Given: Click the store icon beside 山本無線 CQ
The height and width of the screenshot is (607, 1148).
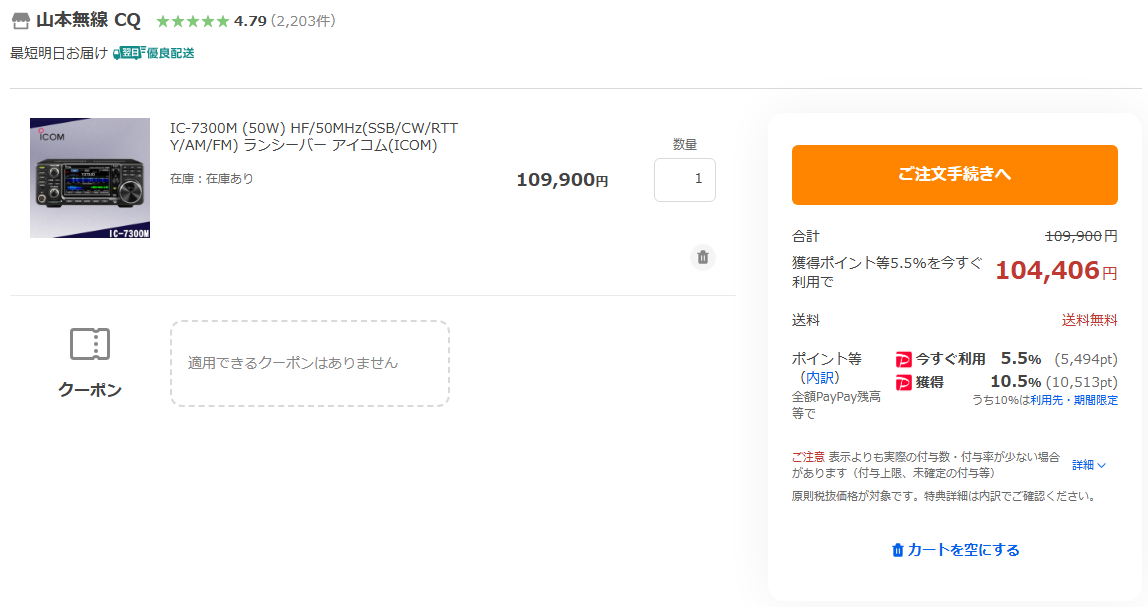Looking at the screenshot, I should pos(21,21).
